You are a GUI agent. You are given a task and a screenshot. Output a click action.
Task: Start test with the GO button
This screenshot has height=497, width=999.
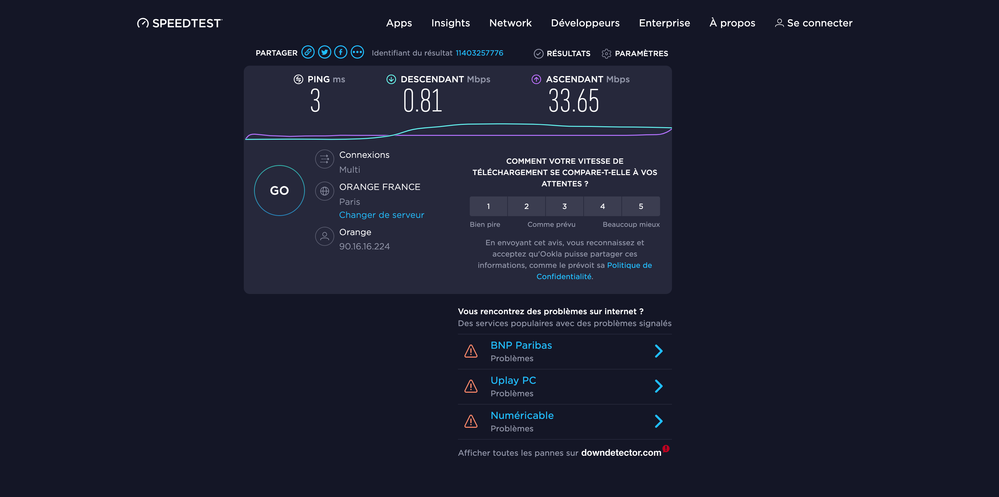(279, 191)
